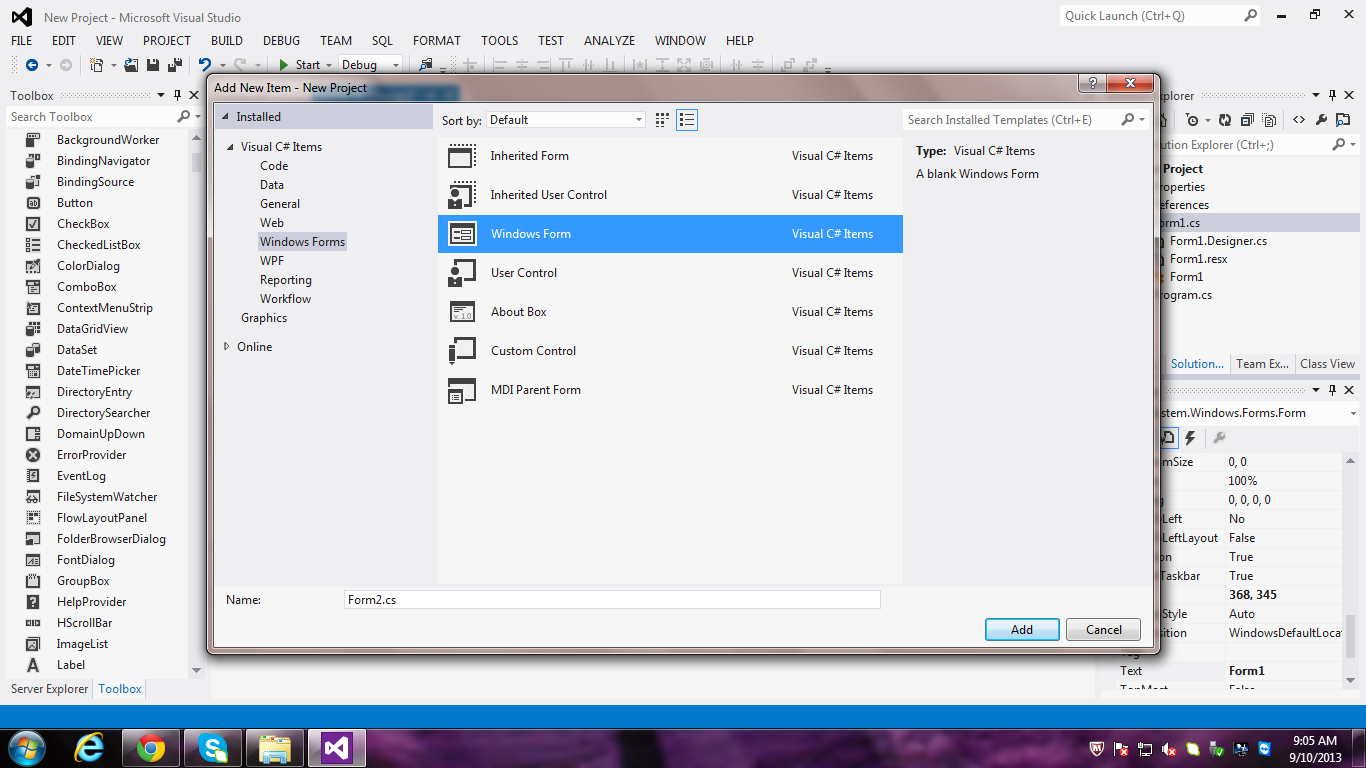This screenshot has width=1366, height=768.
Task: Click the Add button
Action: (1022, 630)
